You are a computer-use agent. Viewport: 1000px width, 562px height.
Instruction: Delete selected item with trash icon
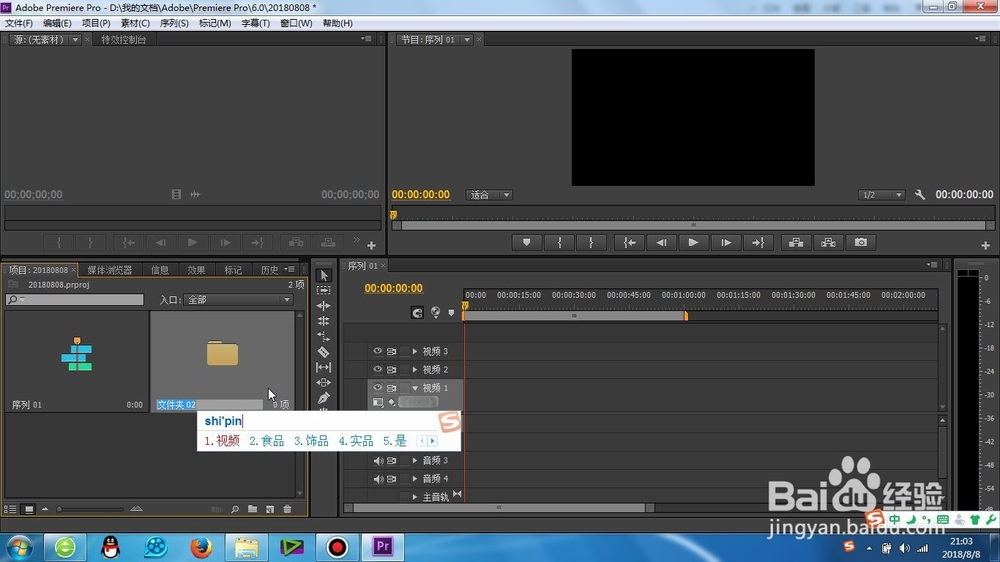coord(287,509)
